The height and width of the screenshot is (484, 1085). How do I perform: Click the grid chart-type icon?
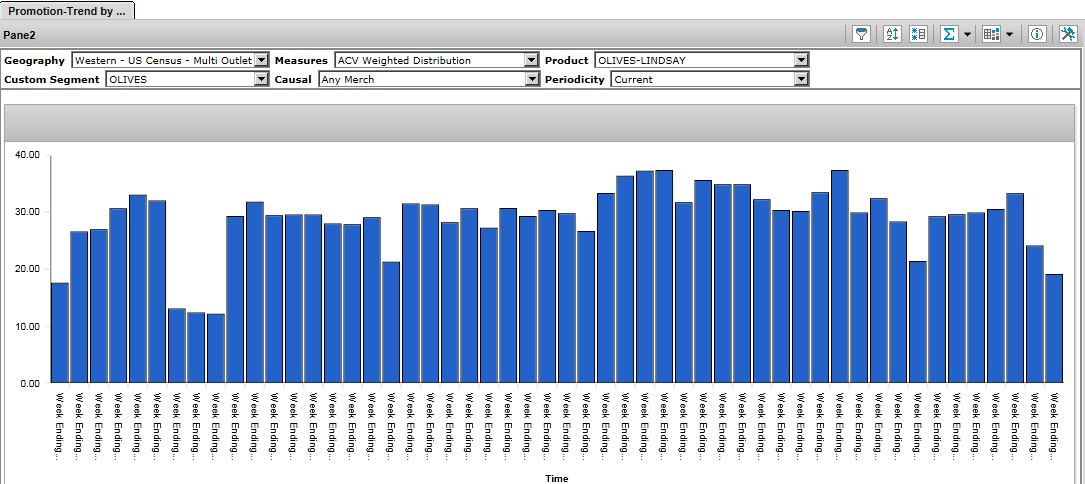coord(991,34)
